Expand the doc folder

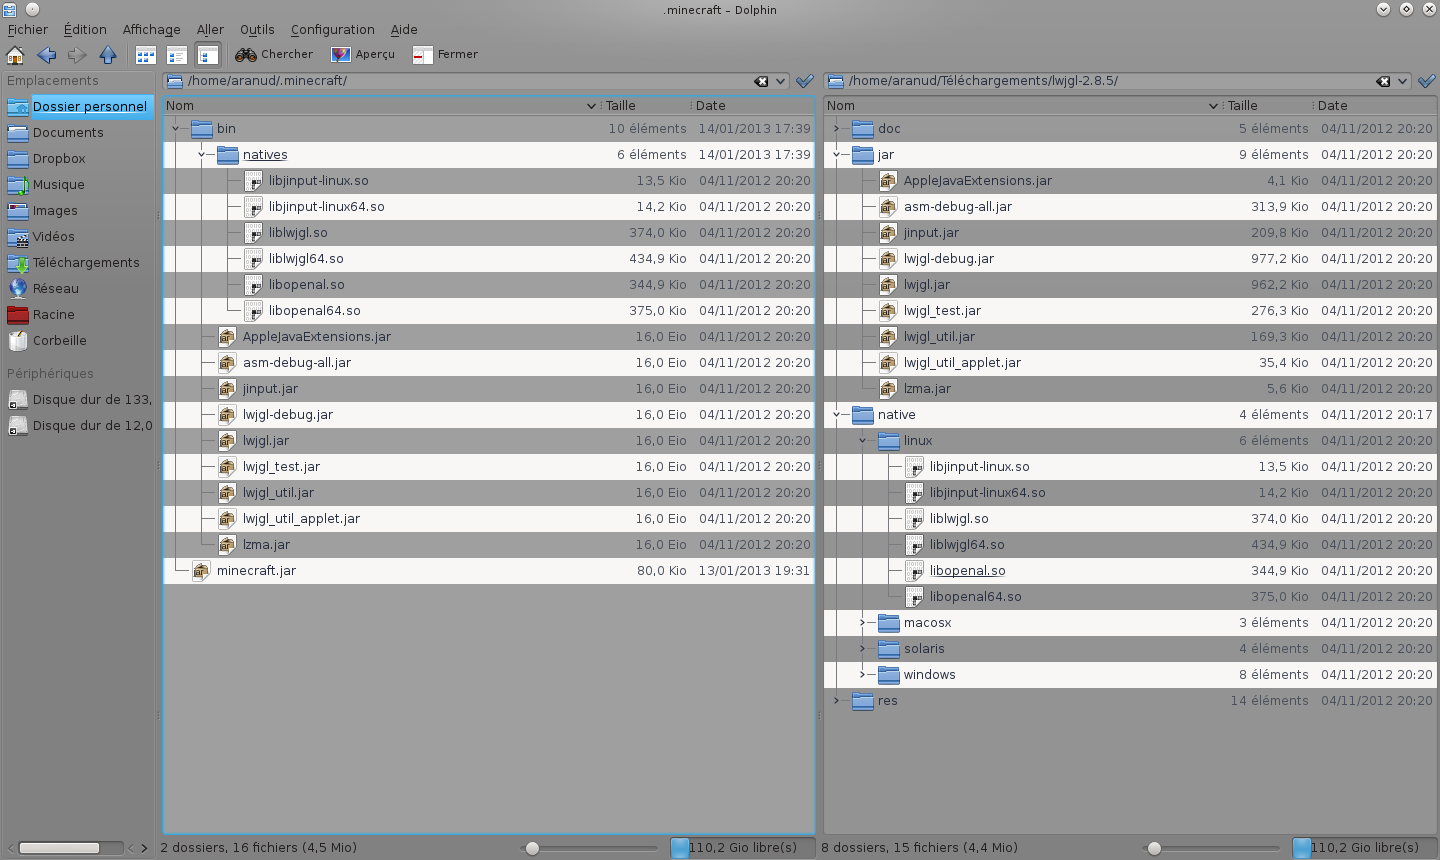[x=837, y=128]
